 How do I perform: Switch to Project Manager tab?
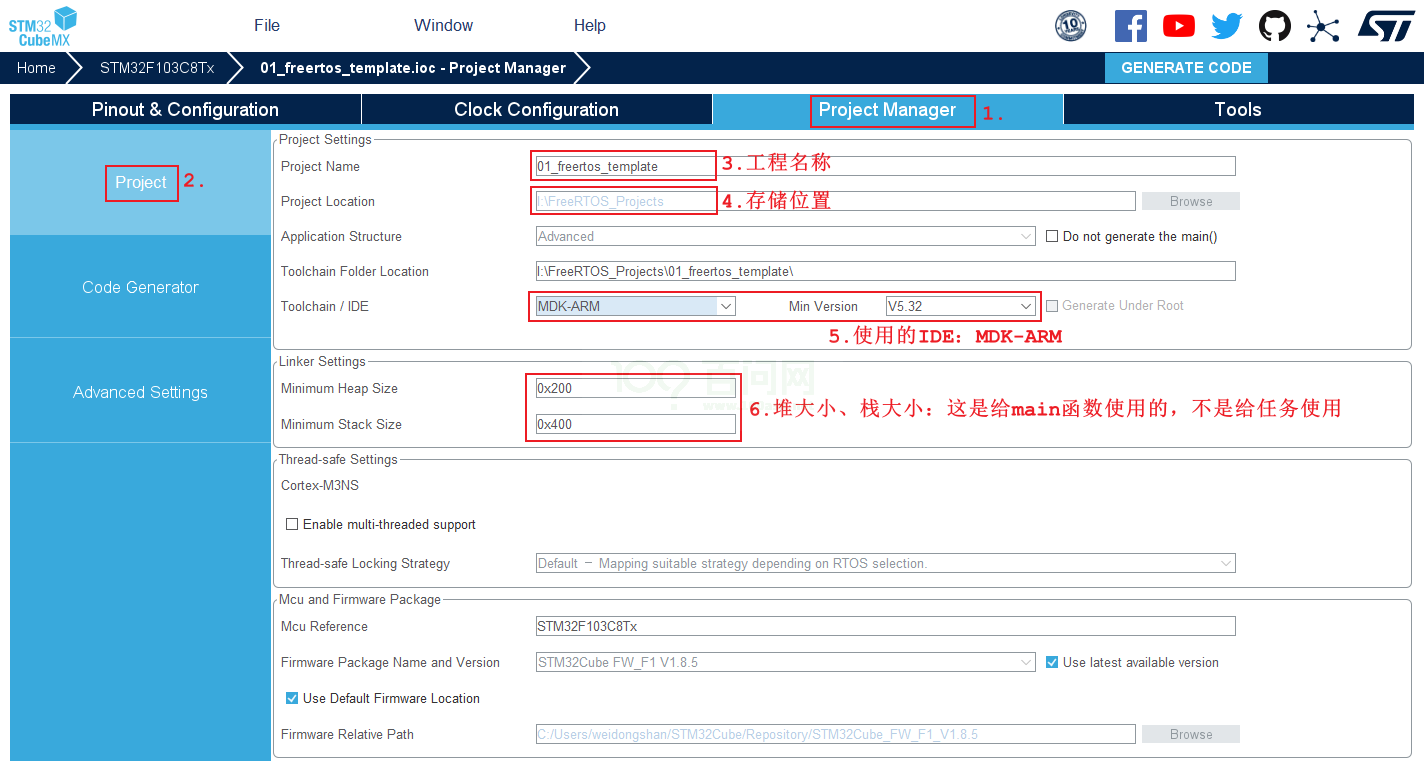pyautogui.click(x=888, y=110)
